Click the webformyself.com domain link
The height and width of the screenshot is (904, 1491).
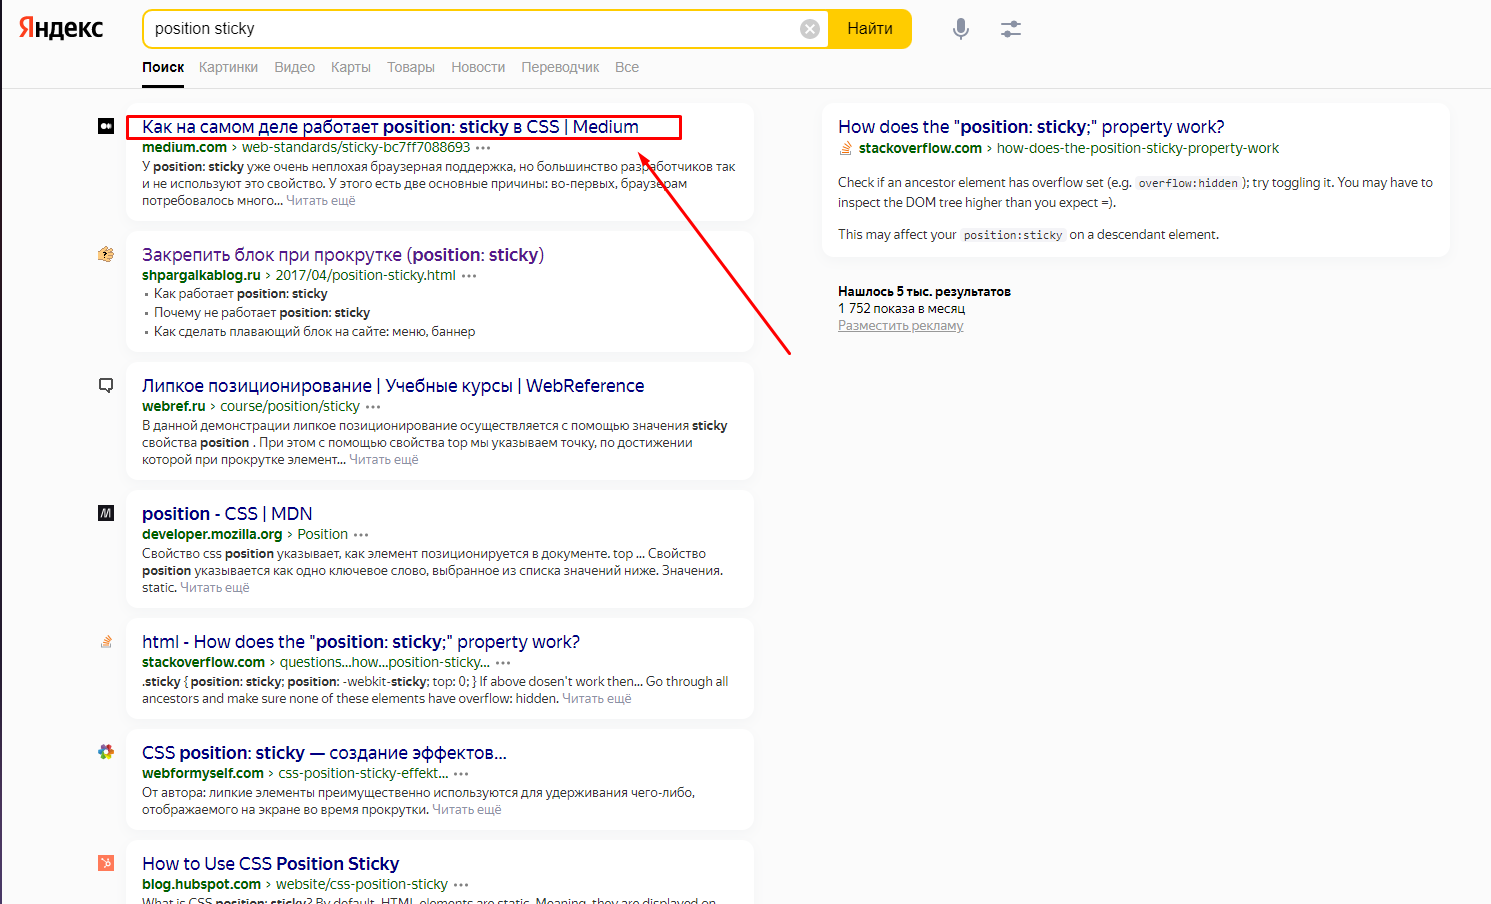tap(203, 774)
